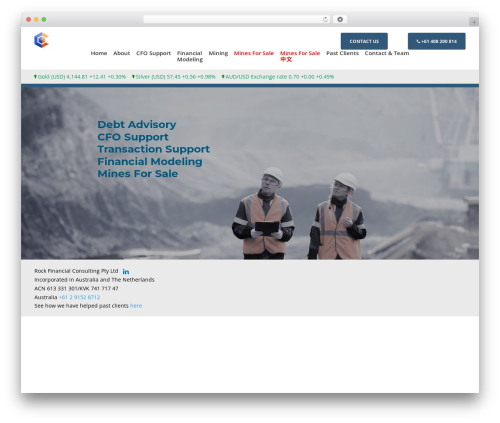Image resolution: width=500 pixels, height=423 pixels.
Task: Open the CFO Support menu item
Action: (x=153, y=53)
